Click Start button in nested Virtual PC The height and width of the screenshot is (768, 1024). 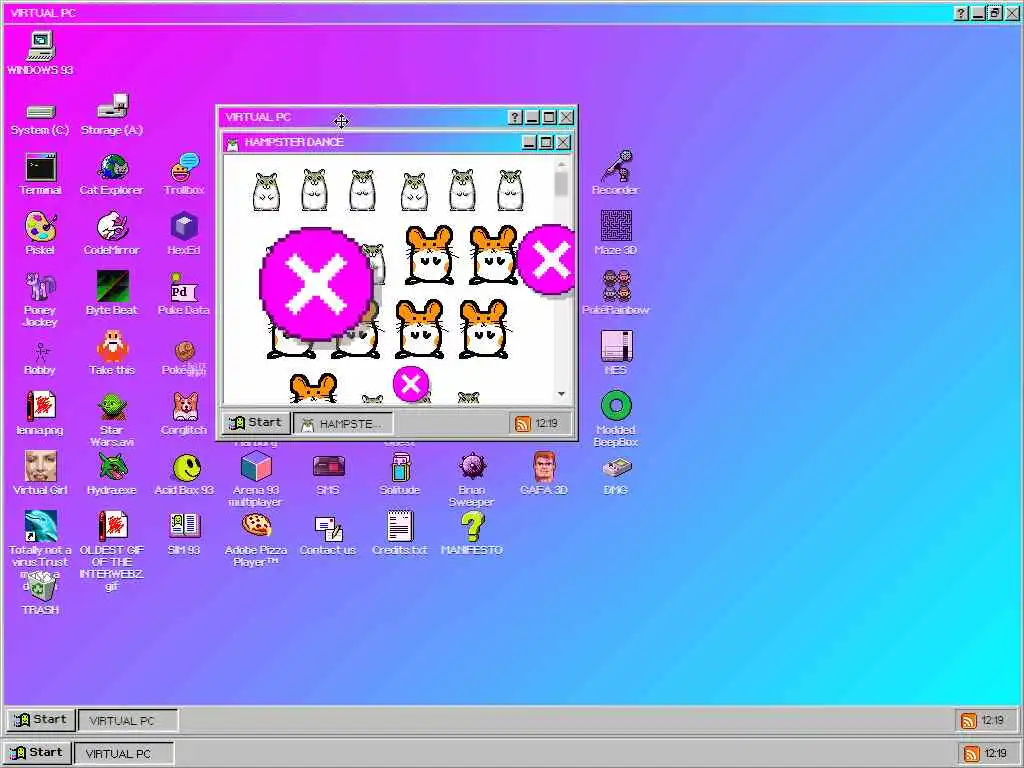[x=256, y=423]
